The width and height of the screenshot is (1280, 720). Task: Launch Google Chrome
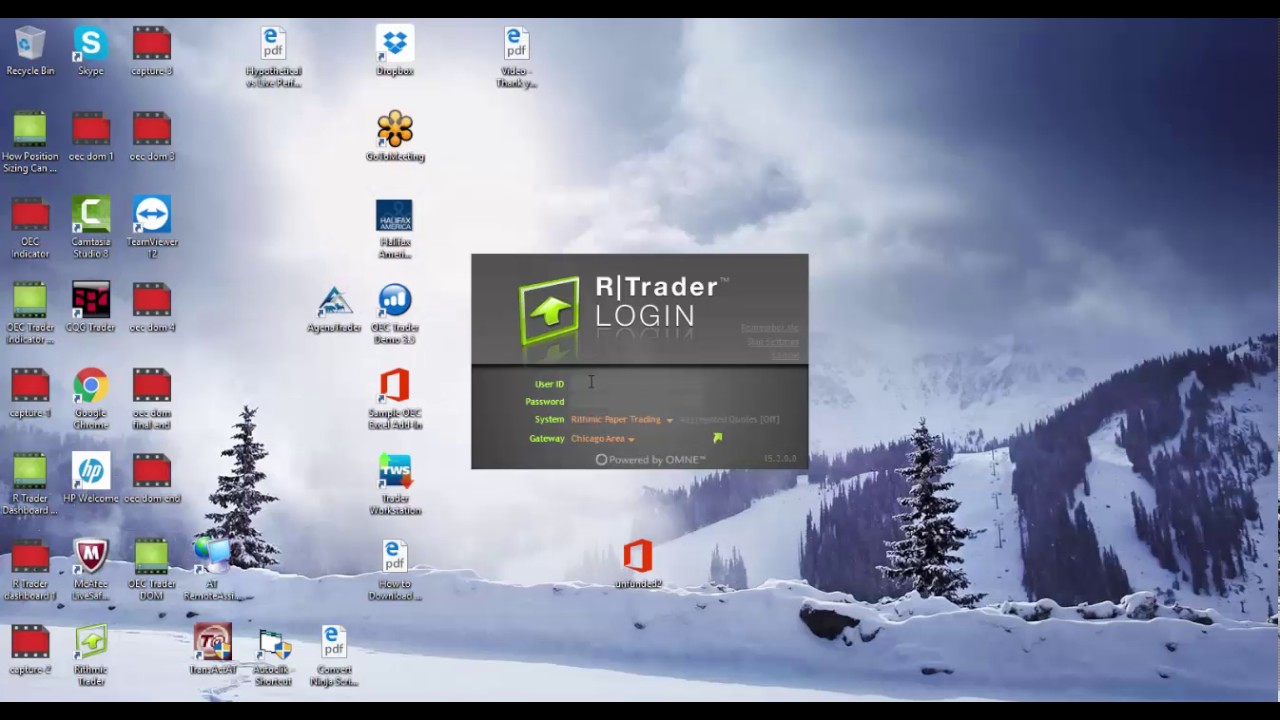point(91,400)
